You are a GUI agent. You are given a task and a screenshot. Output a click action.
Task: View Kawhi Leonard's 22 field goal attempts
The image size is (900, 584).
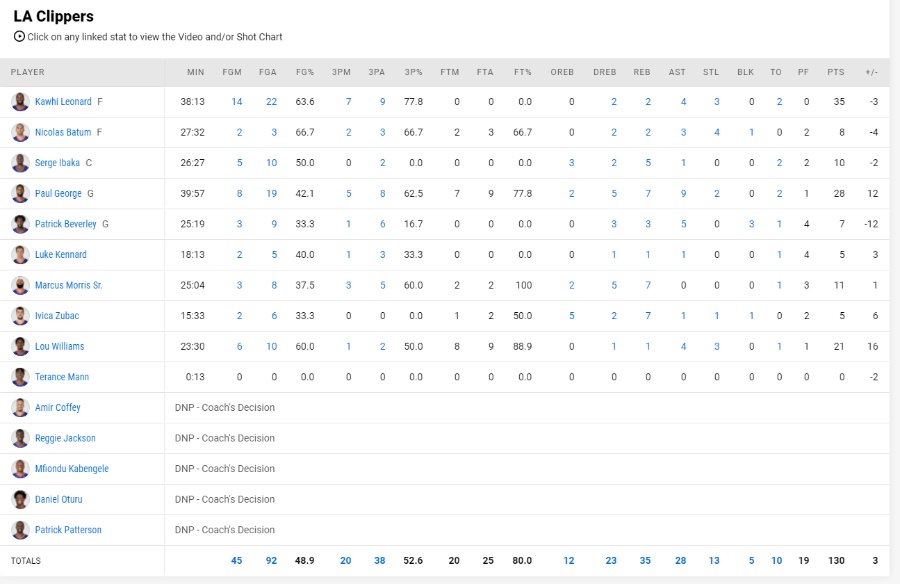click(271, 102)
